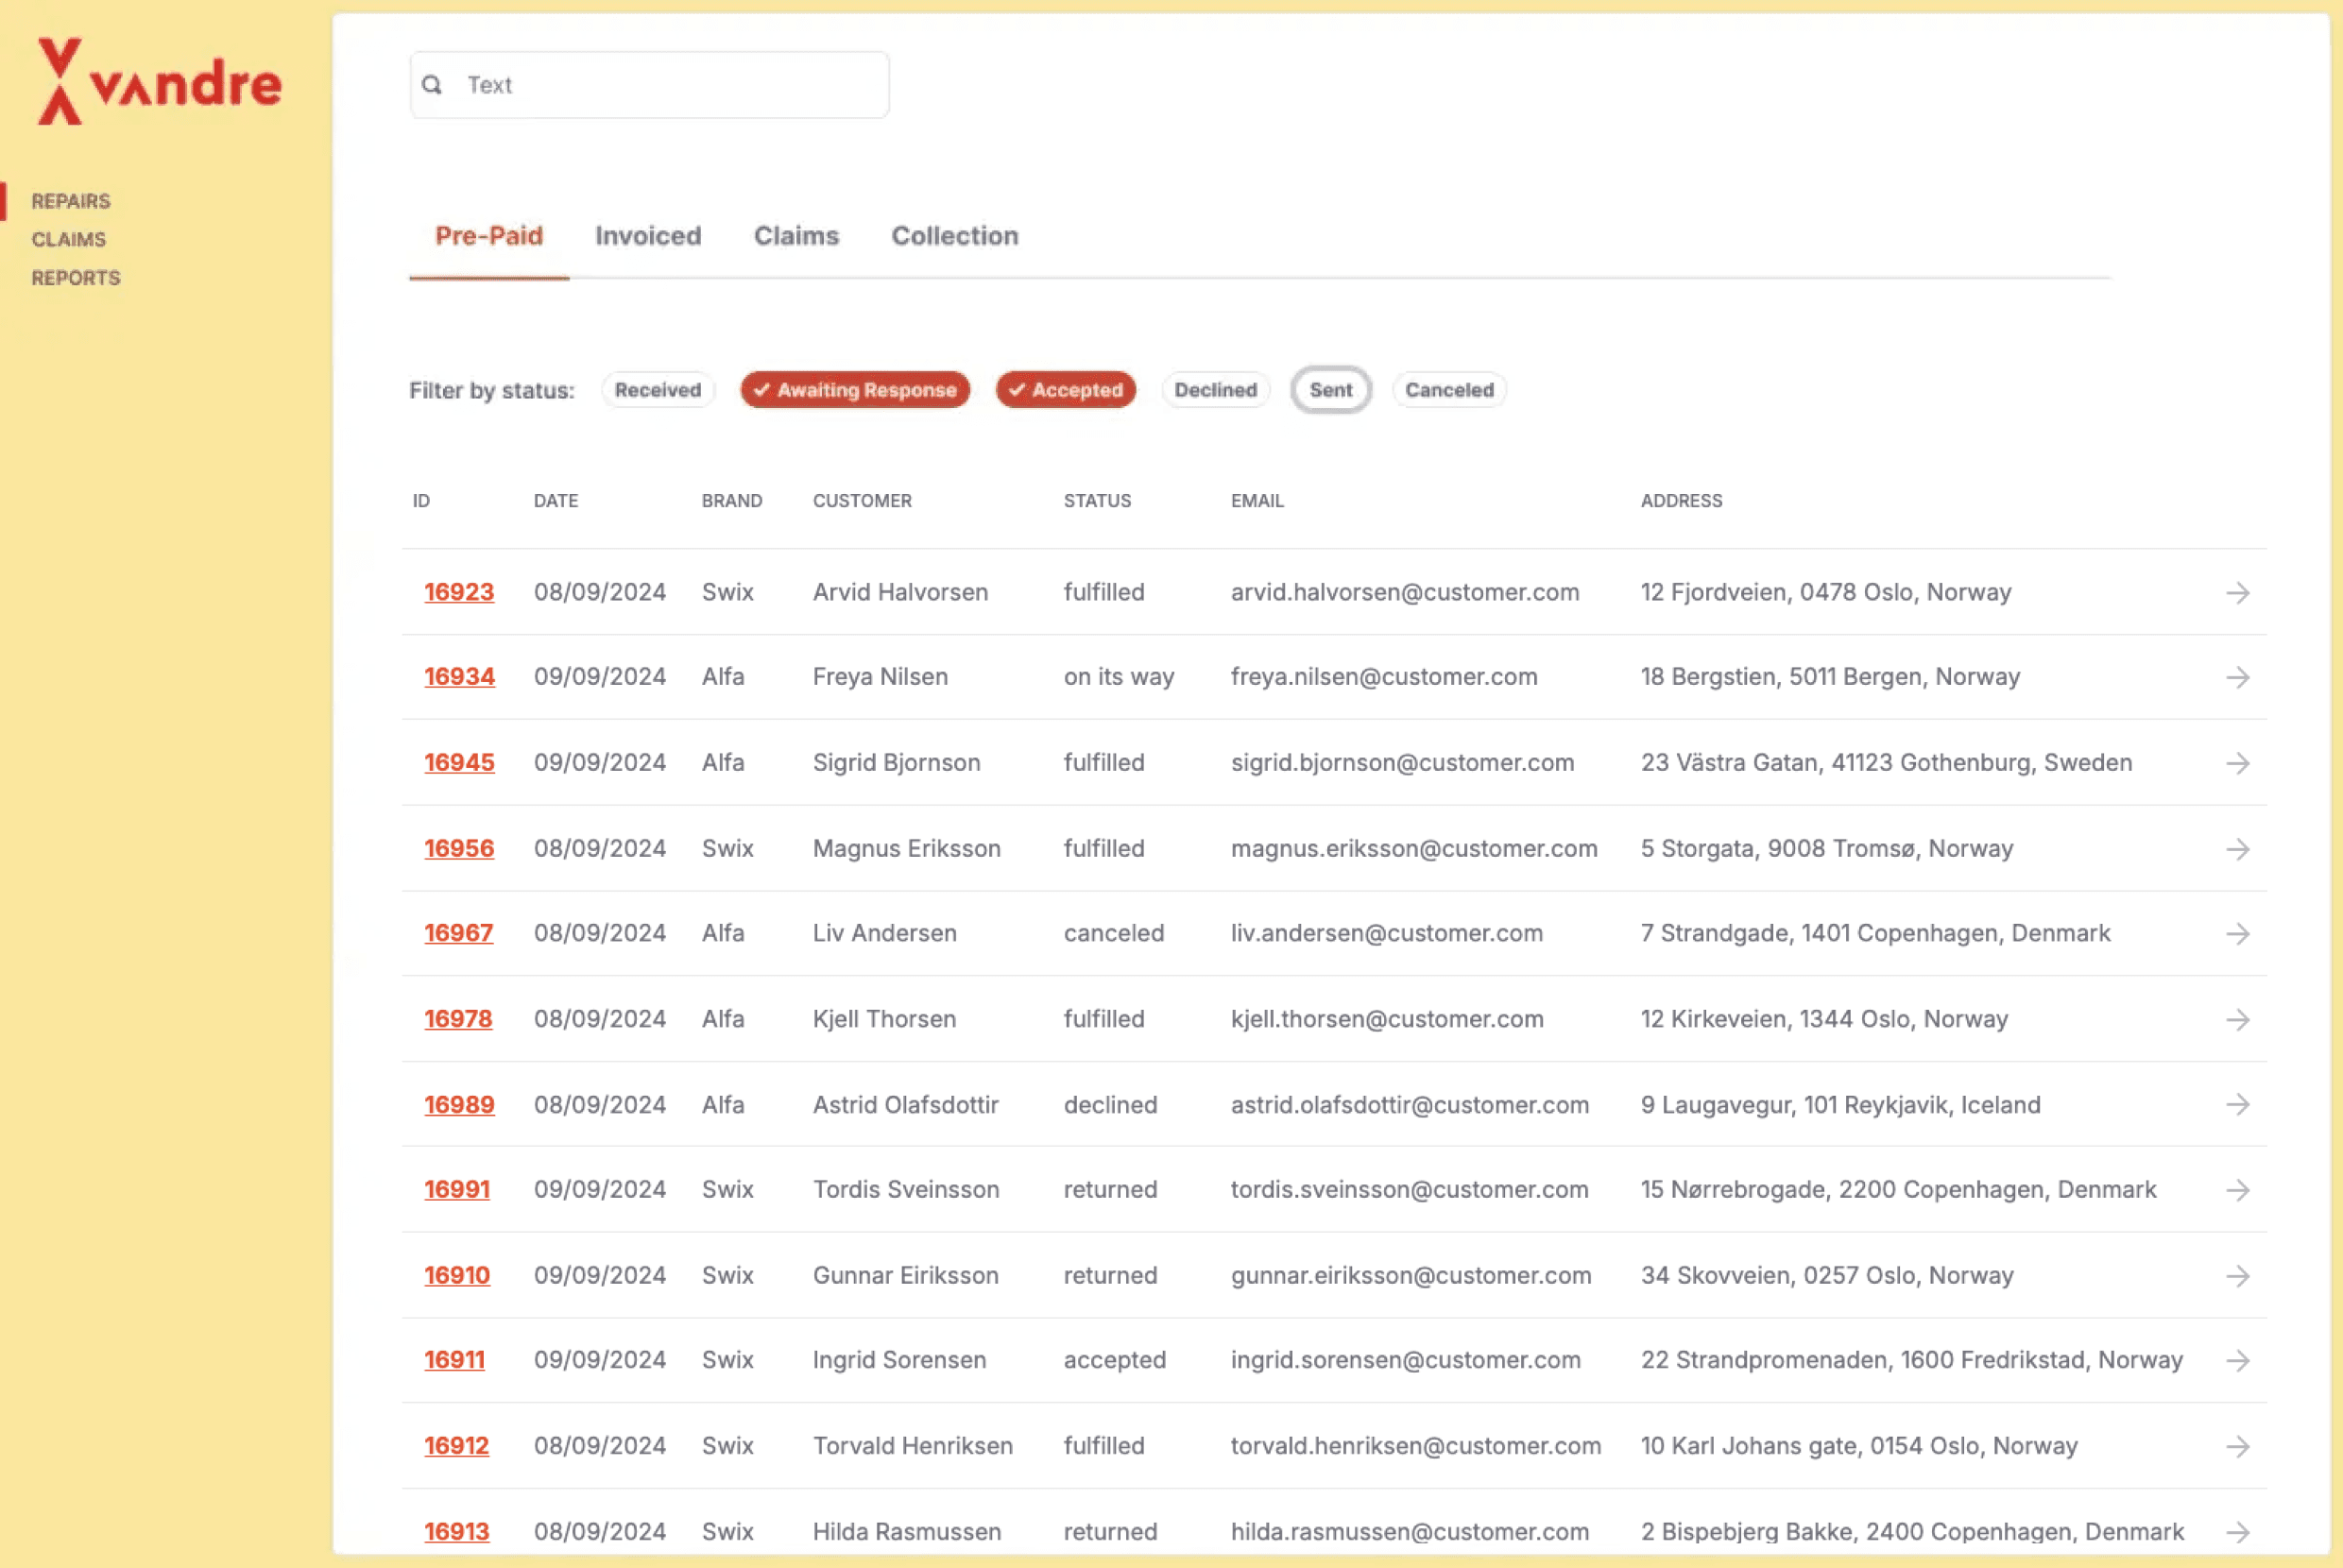Enable the Received filter chip

[657, 390]
